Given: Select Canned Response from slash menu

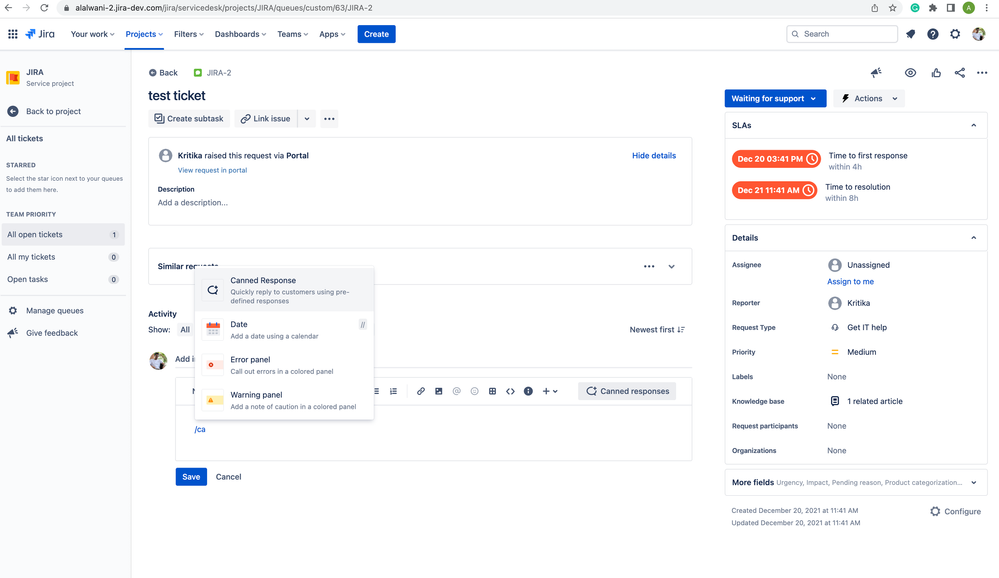Looking at the screenshot, I should coord(284,290).
